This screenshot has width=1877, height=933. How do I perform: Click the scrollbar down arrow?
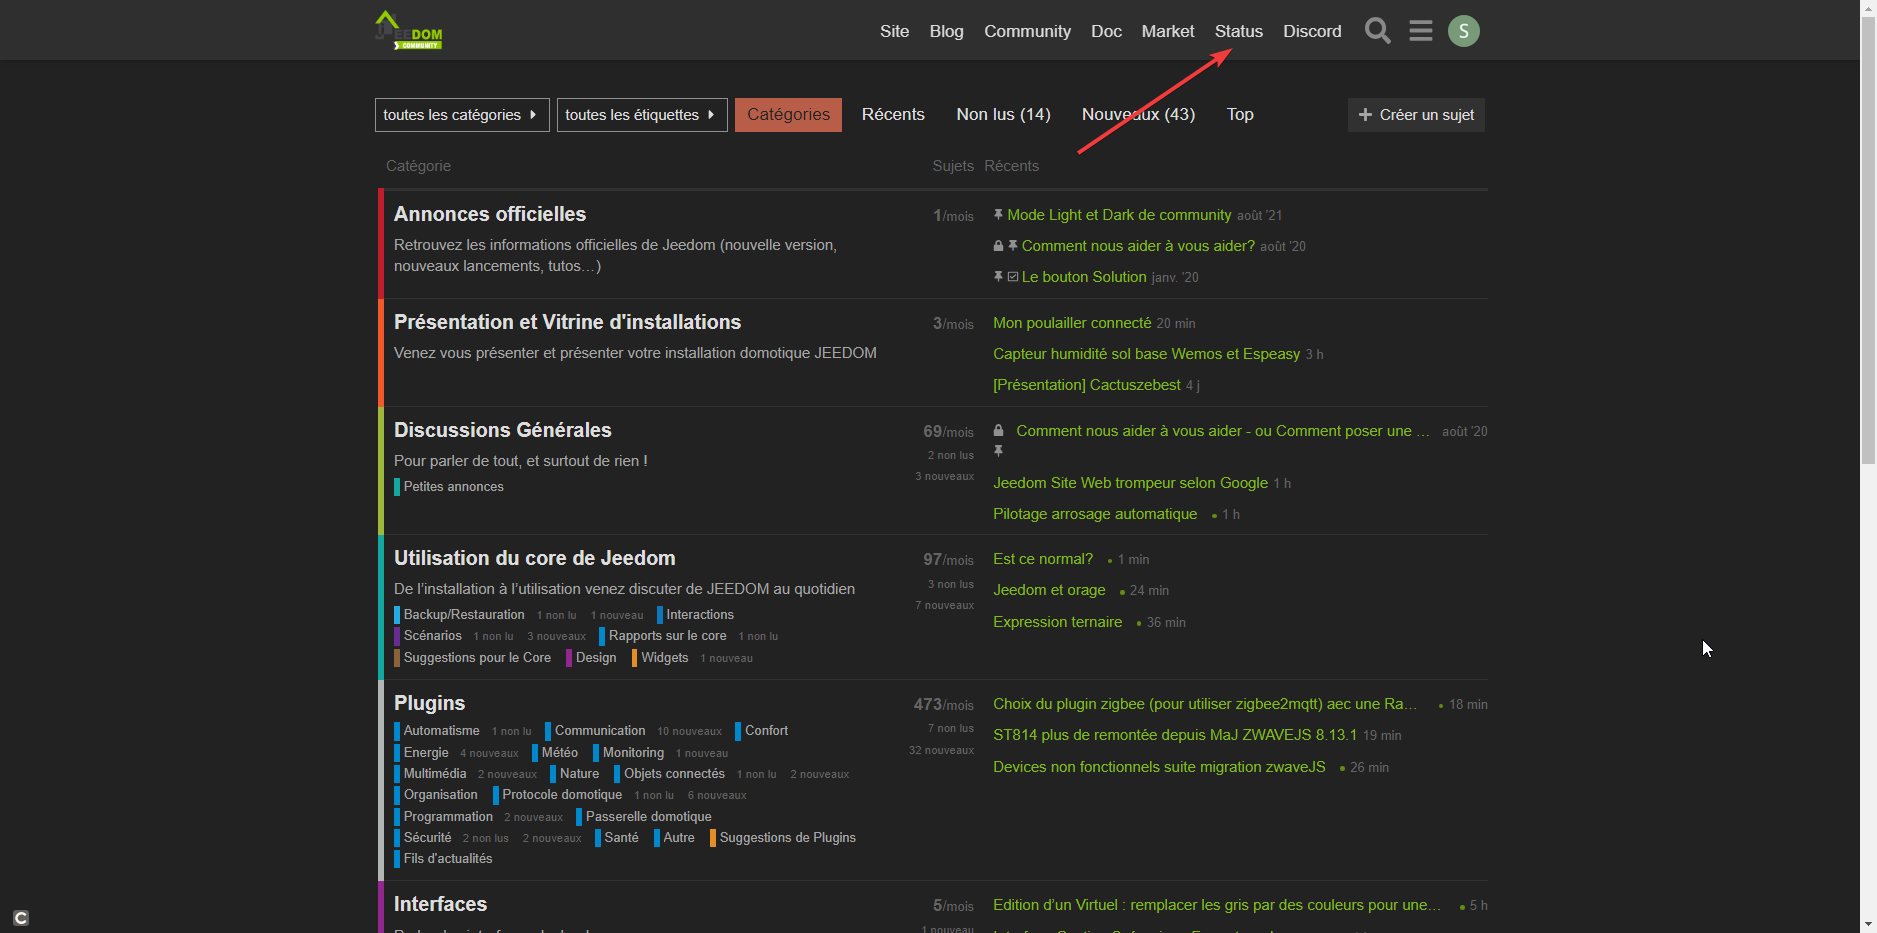click(1868, 925)
